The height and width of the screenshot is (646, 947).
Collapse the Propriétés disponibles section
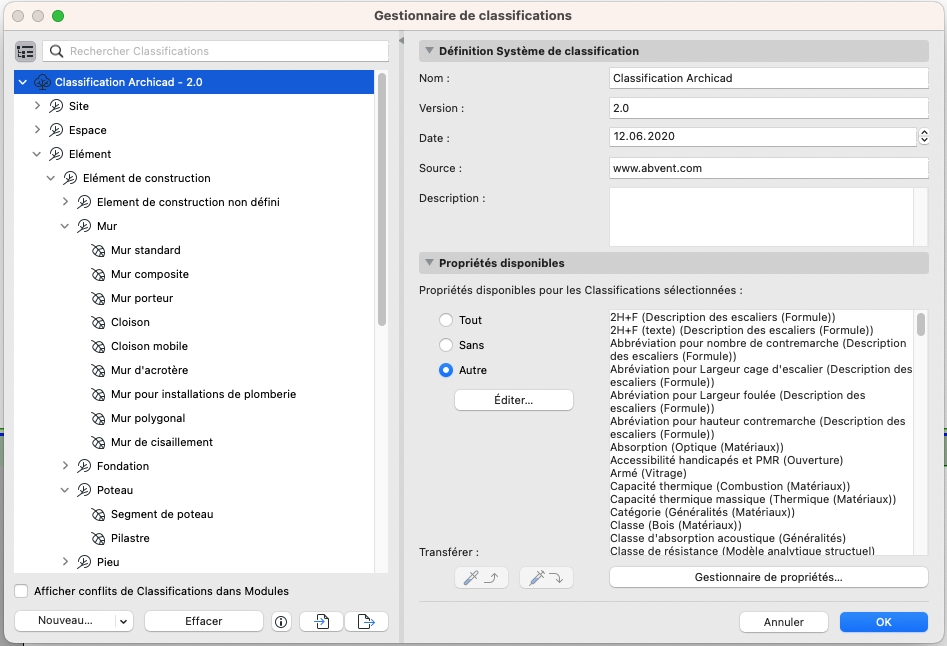(429, 263)
